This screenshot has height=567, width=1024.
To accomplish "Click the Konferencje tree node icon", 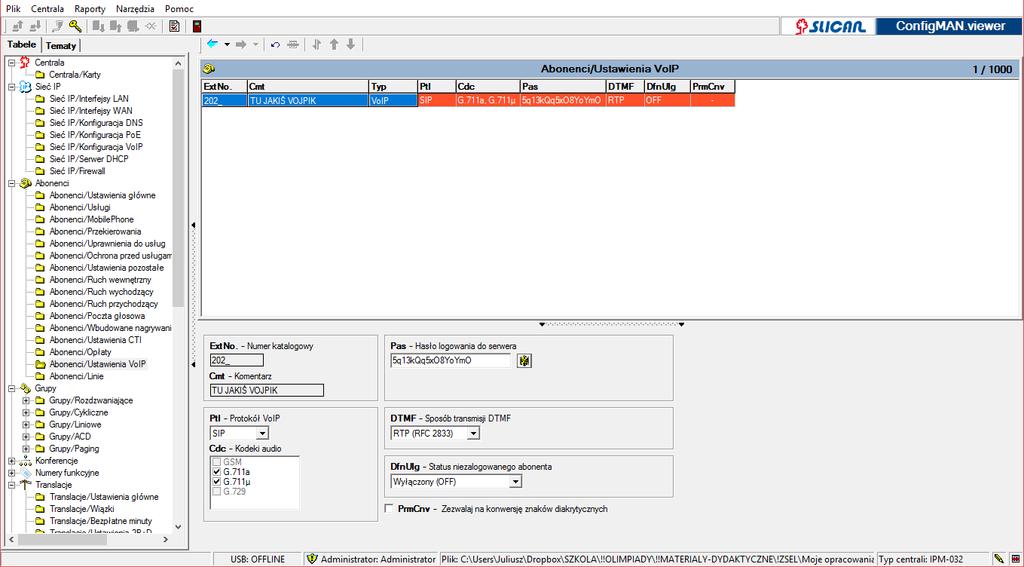I will 25,461.
